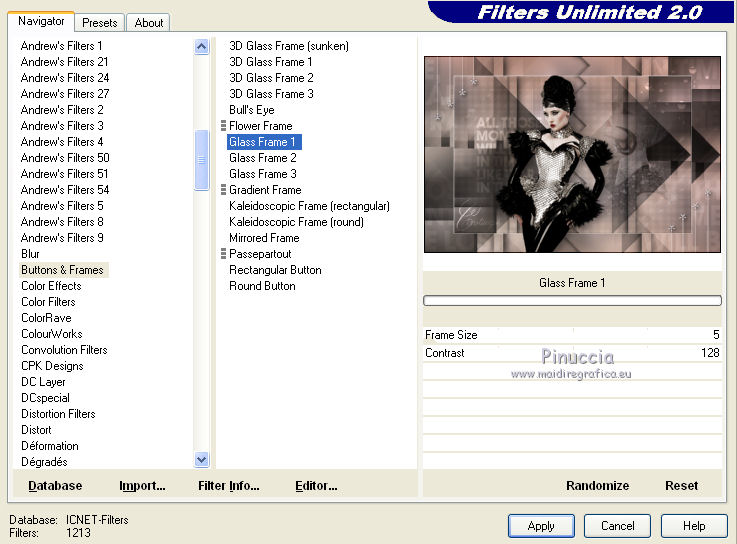Open the Presets tab
The width and height of the screenshot is (737, 544).
coord(100,23)
